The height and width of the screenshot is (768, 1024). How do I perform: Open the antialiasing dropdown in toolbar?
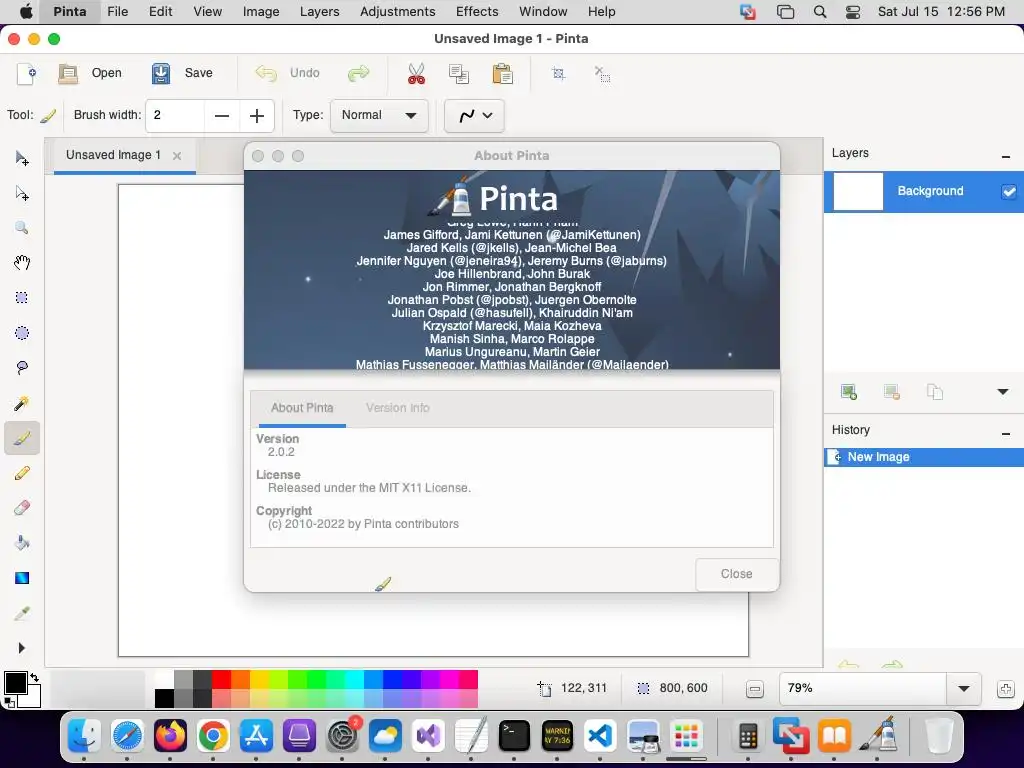[x=474, y=116]
